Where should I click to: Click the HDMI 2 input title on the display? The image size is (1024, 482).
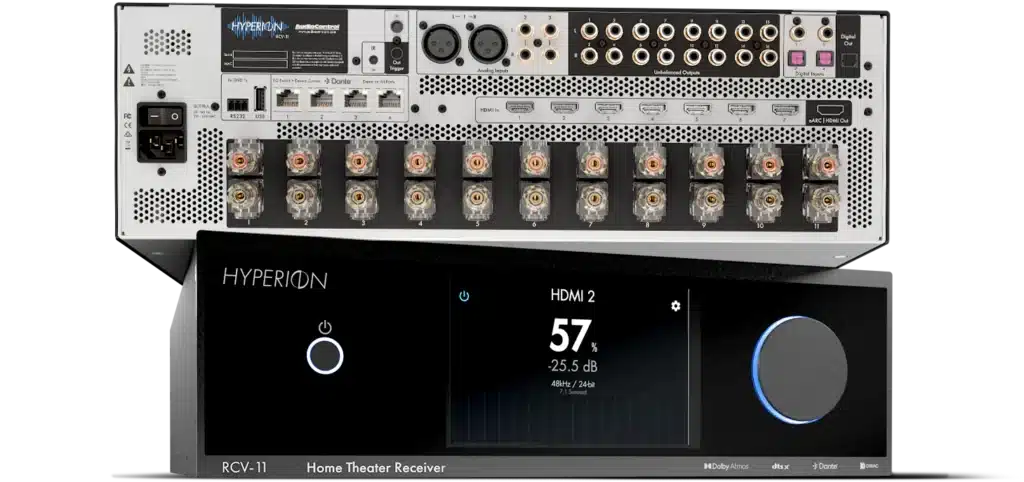click(x=573, y=297)
